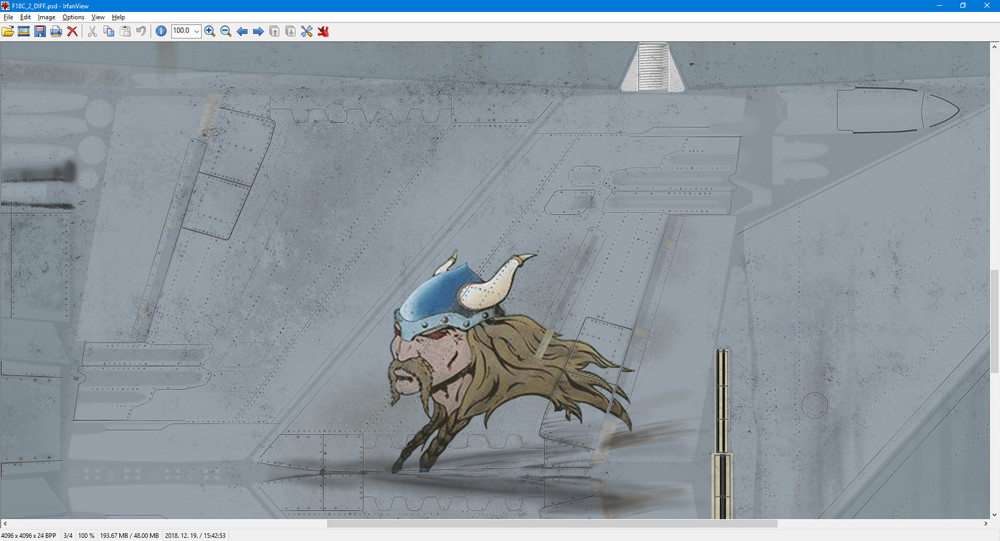1000x541 pixels.
Task: Open the Edit menu
Action: click(x=26, y=17)
